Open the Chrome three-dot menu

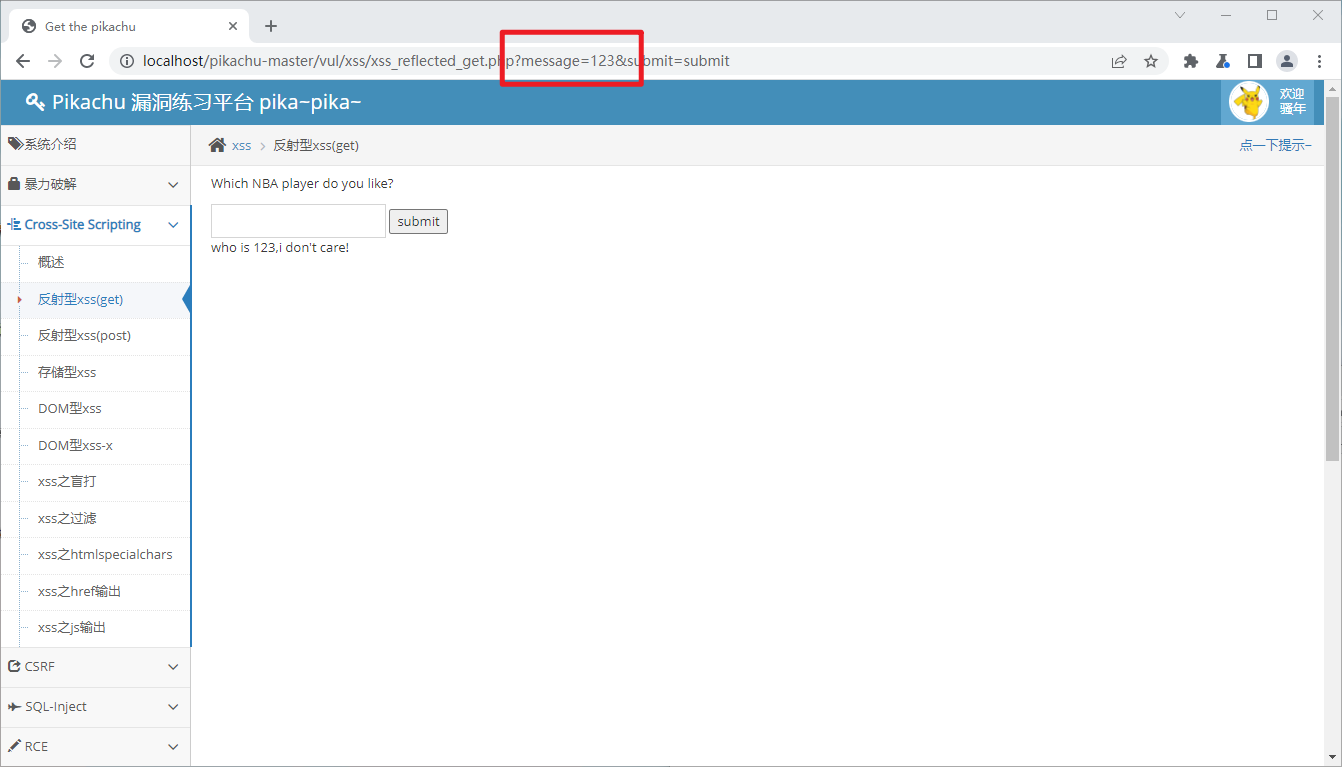pos(1319,61)
